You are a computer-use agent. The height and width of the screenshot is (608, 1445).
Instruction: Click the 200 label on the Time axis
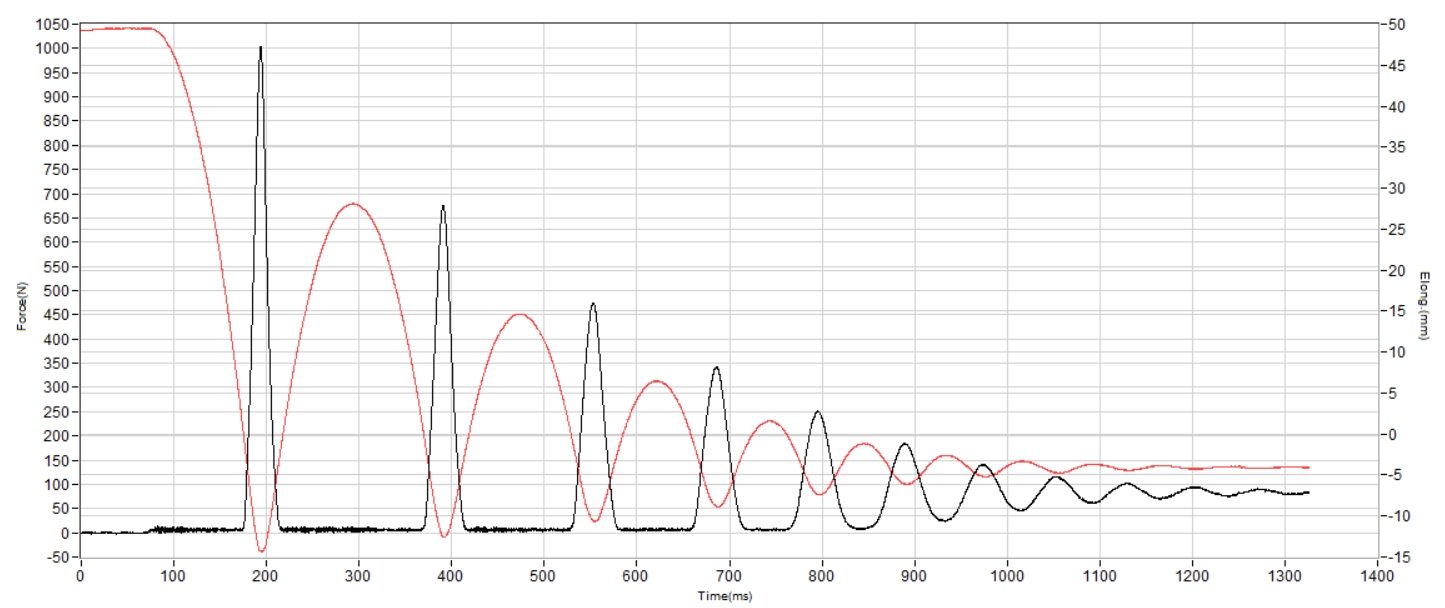[265, 577]
